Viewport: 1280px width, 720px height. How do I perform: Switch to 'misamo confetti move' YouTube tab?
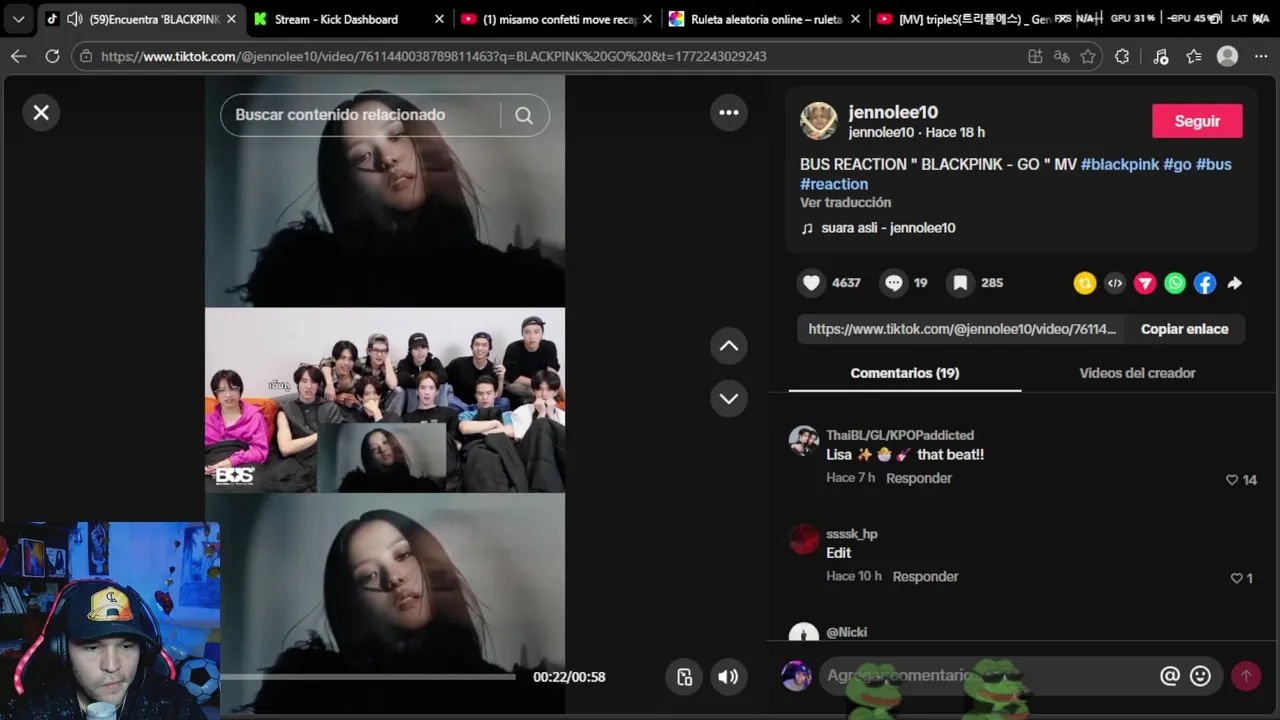point(556,19)
